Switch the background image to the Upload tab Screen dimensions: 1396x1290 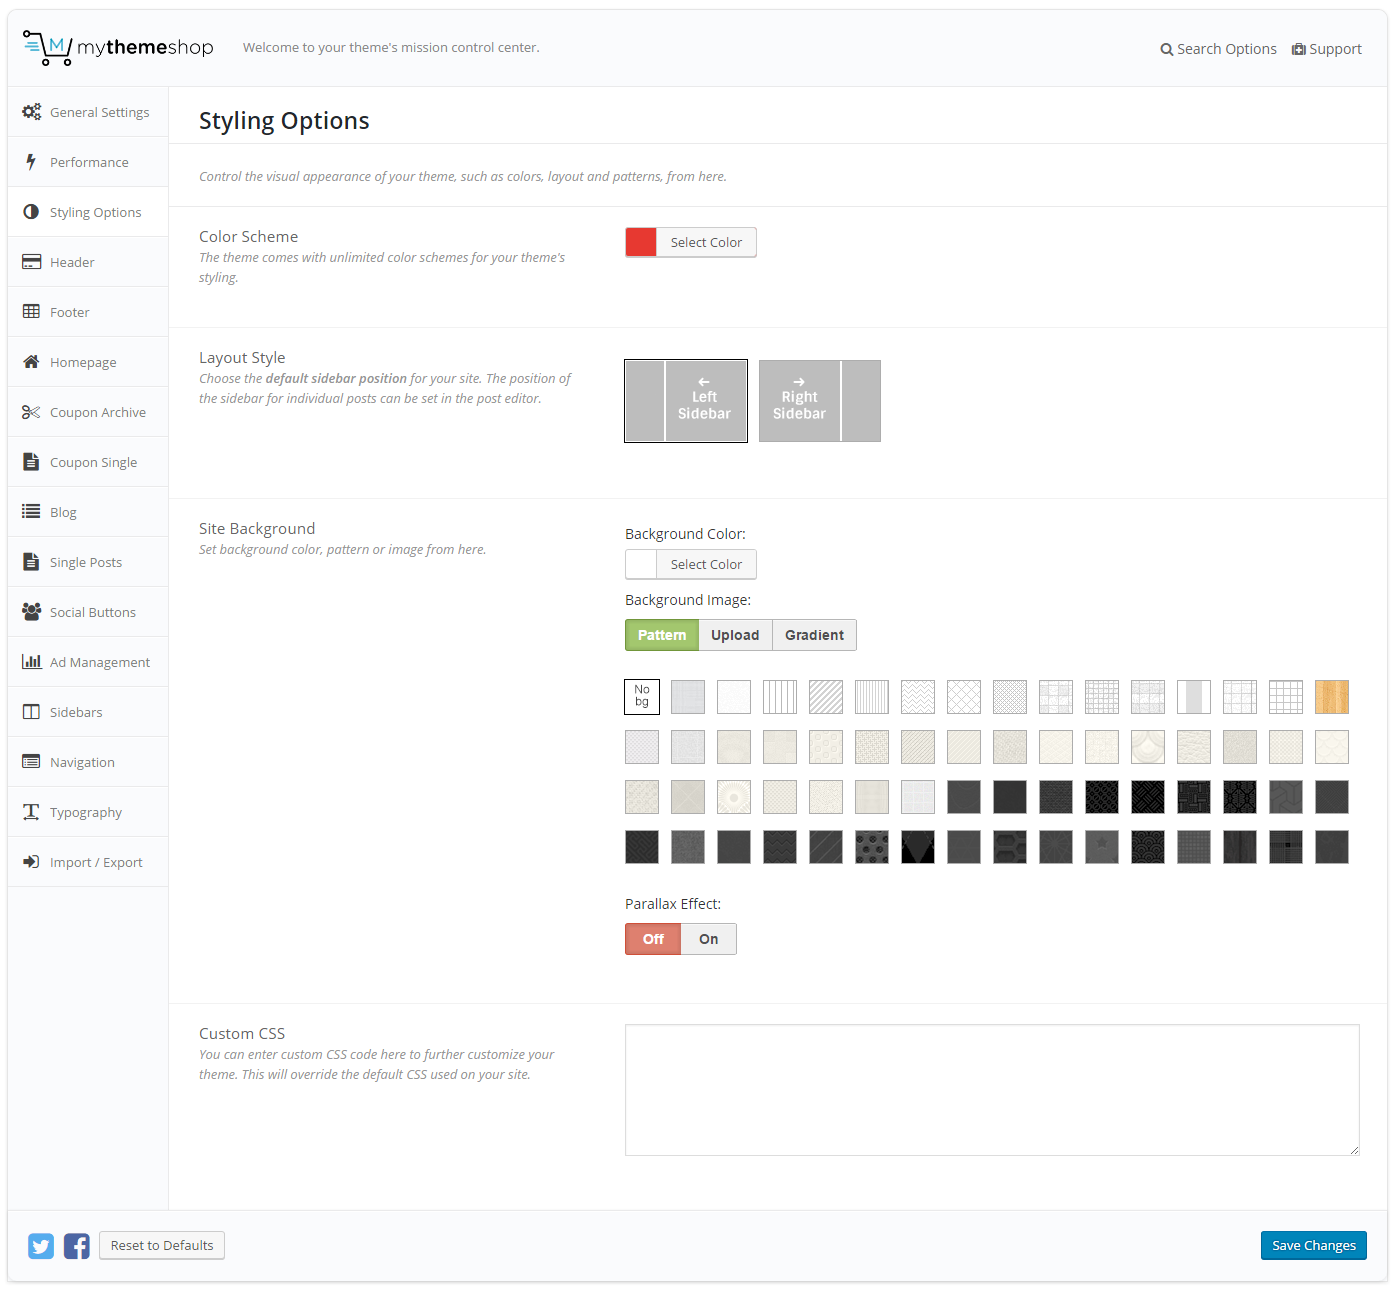pyautogui.click(x=735, y=635)
